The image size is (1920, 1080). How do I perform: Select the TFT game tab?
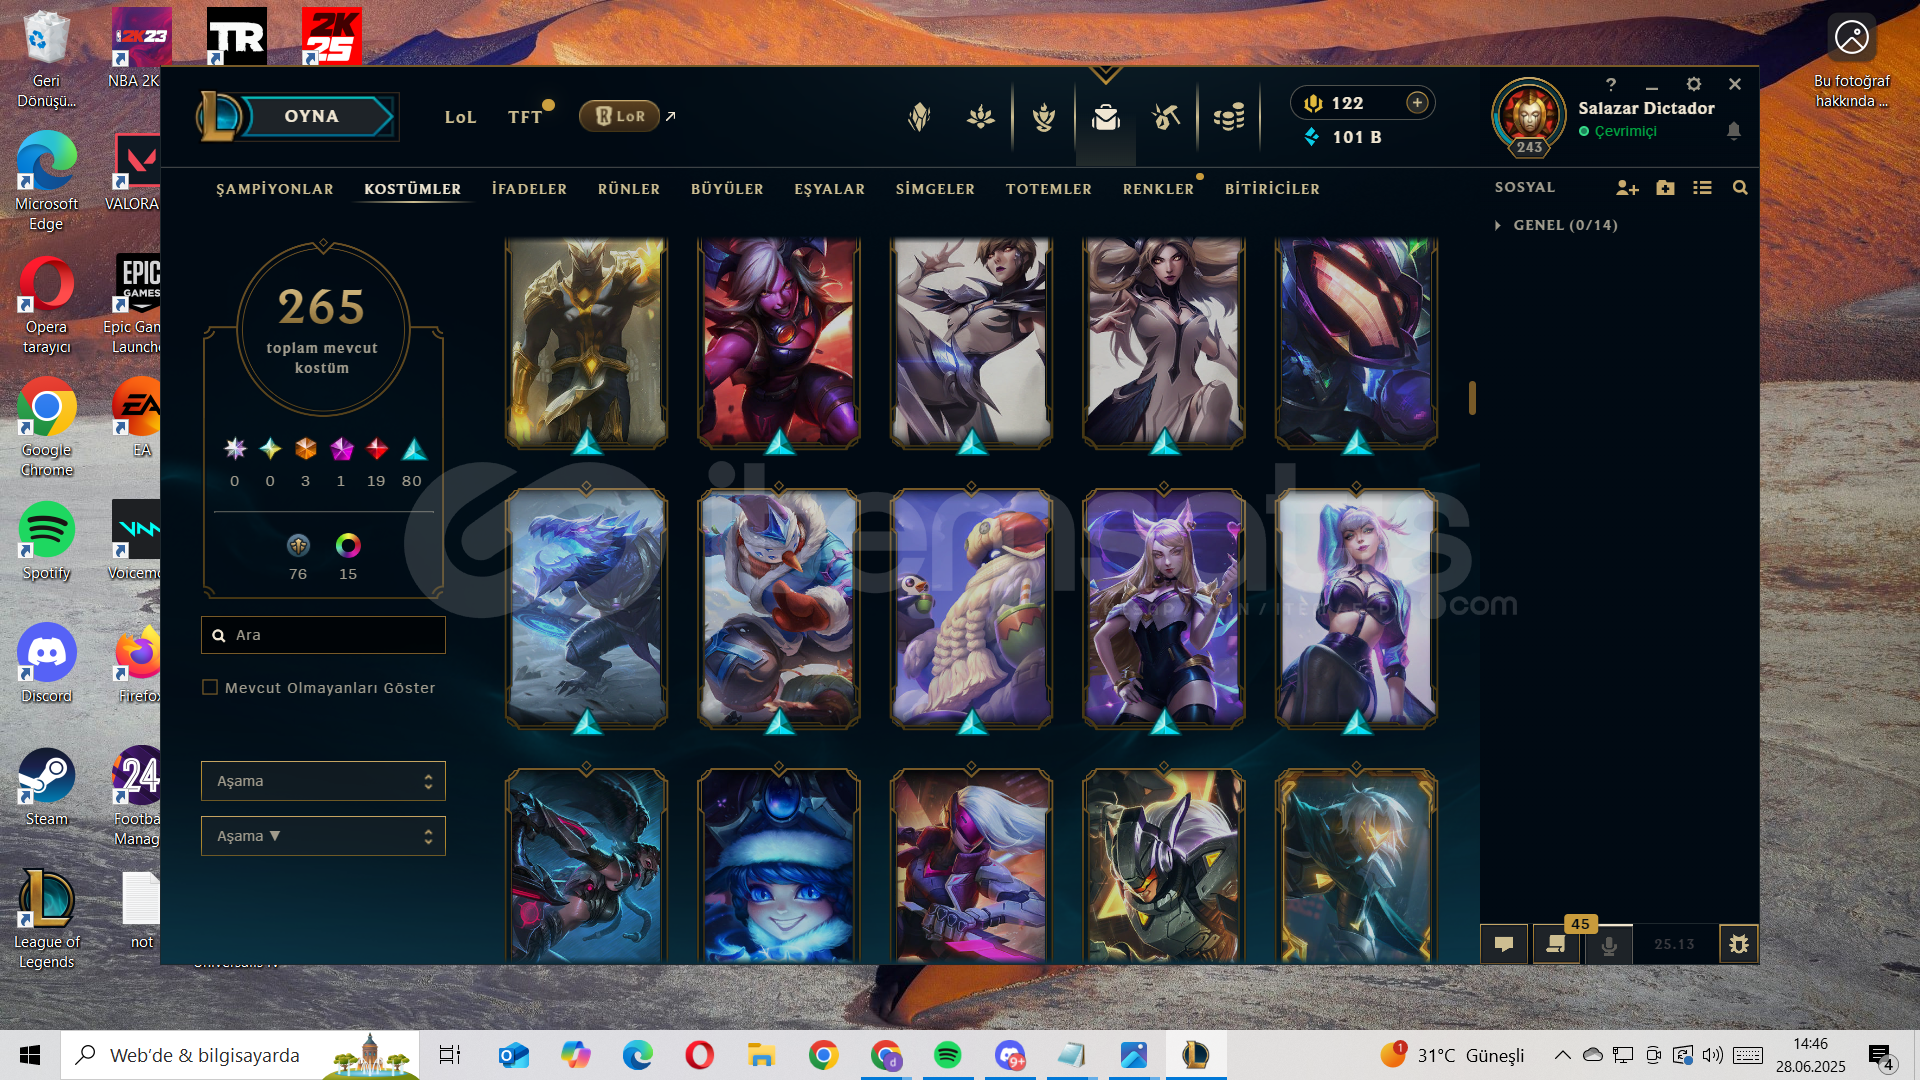pos(525,117)
